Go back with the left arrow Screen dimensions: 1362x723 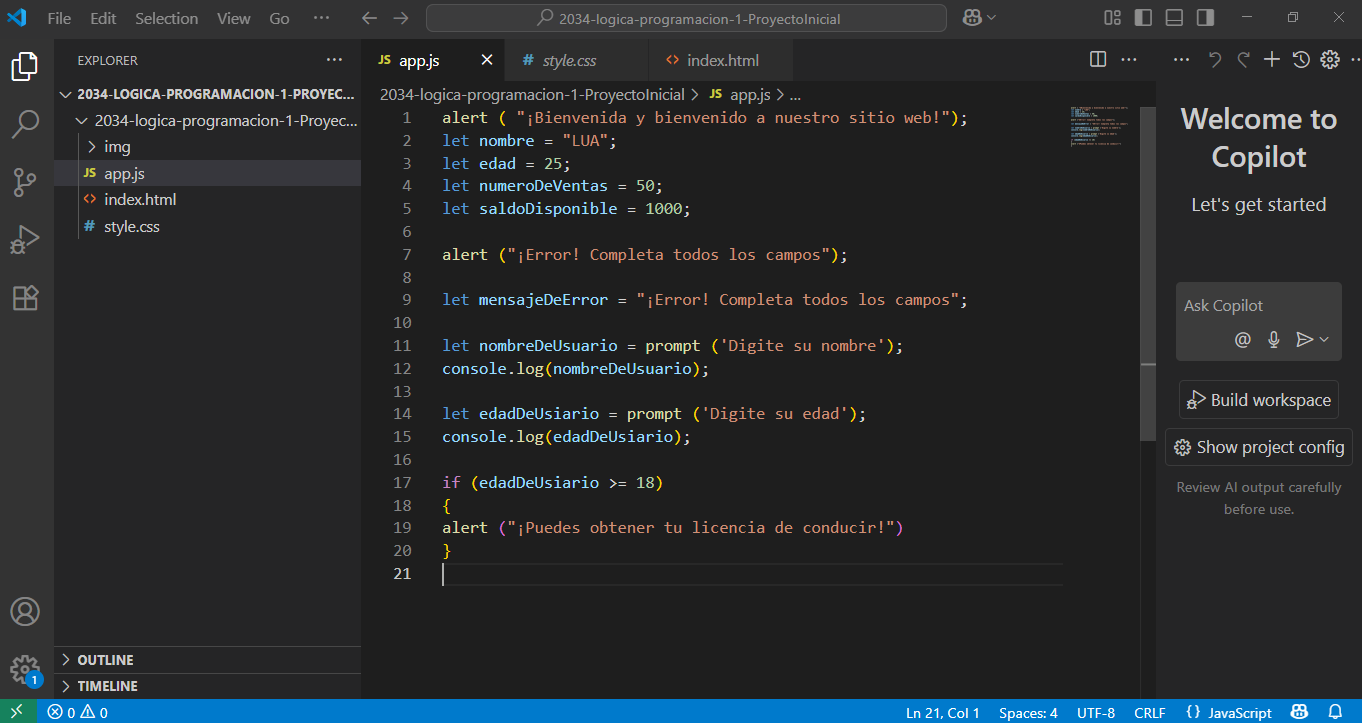(369, 18)
